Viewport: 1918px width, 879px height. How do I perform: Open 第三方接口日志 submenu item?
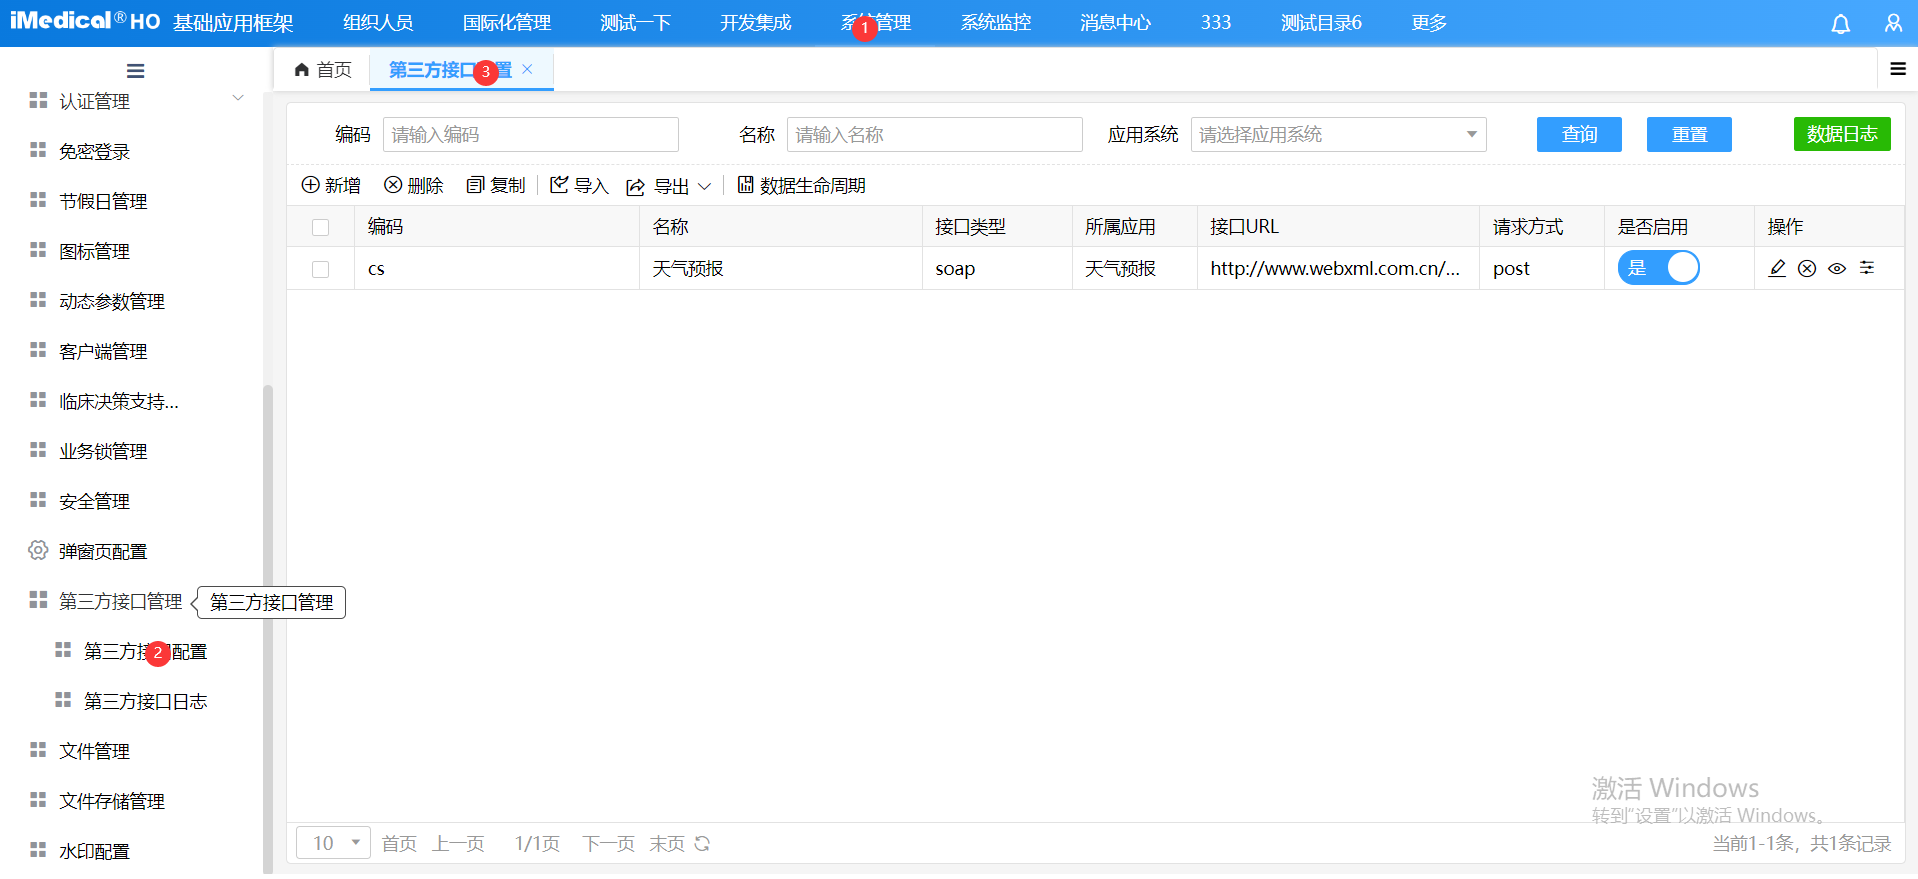pyautogui.click(x=145, y=701)
